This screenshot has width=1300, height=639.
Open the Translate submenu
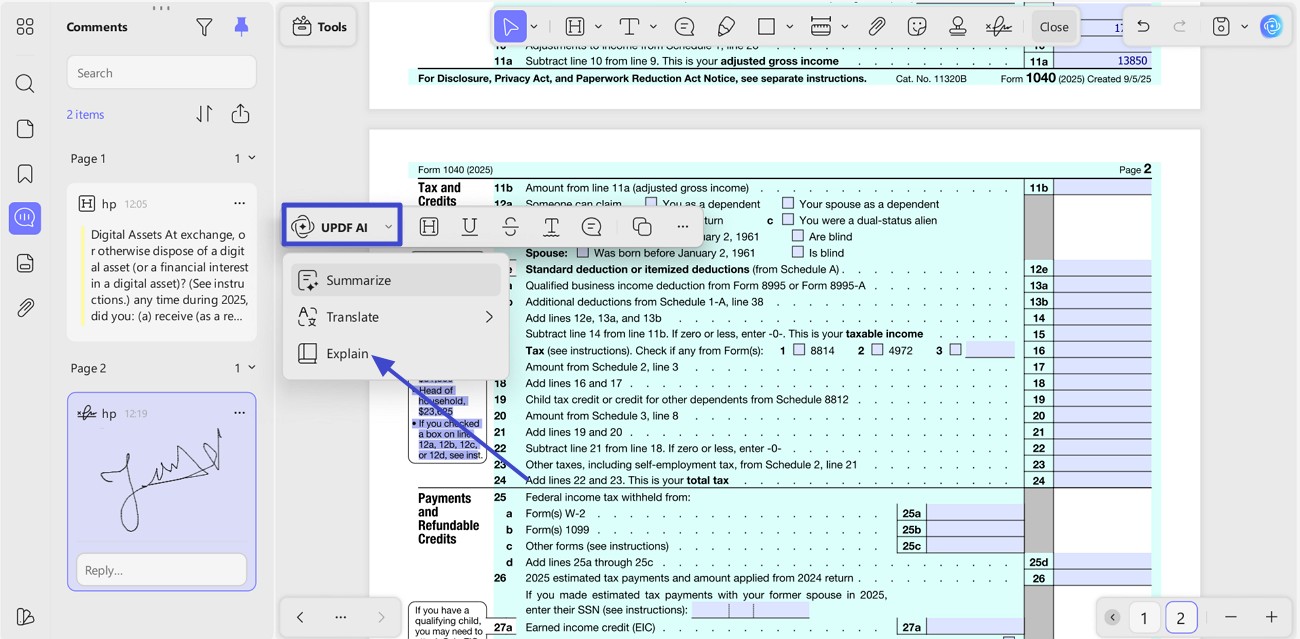[x=396, y=317]
